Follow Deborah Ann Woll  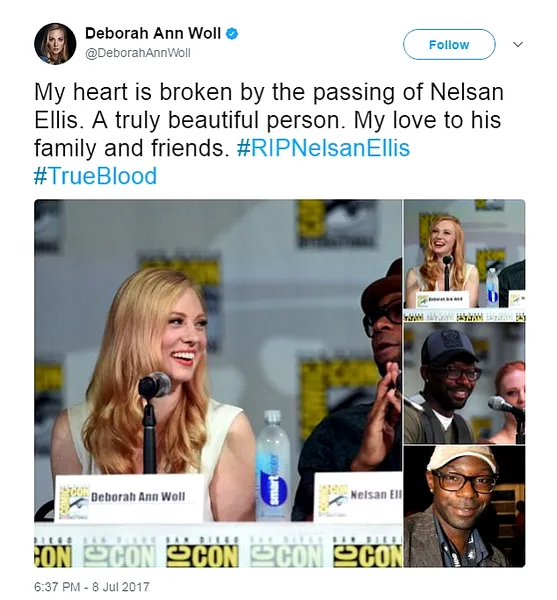tap(449, 44)
